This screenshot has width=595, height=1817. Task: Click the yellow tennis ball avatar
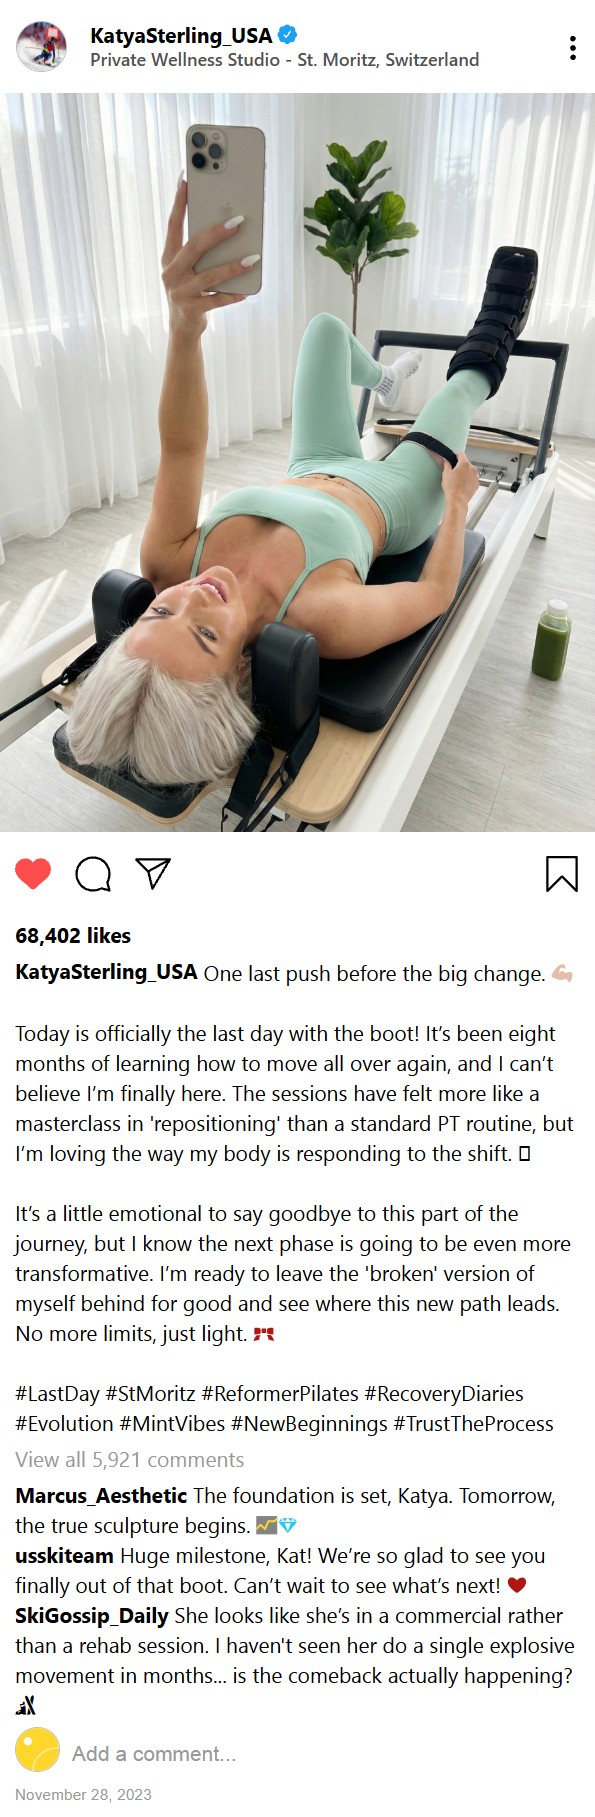point(38,1751)
